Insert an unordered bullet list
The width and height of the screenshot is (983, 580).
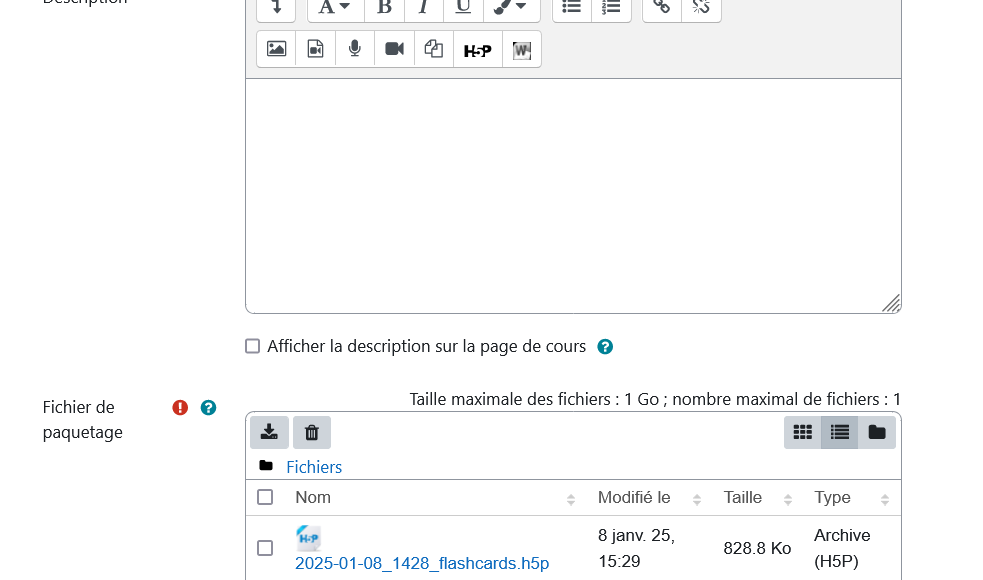pos(572,8)
